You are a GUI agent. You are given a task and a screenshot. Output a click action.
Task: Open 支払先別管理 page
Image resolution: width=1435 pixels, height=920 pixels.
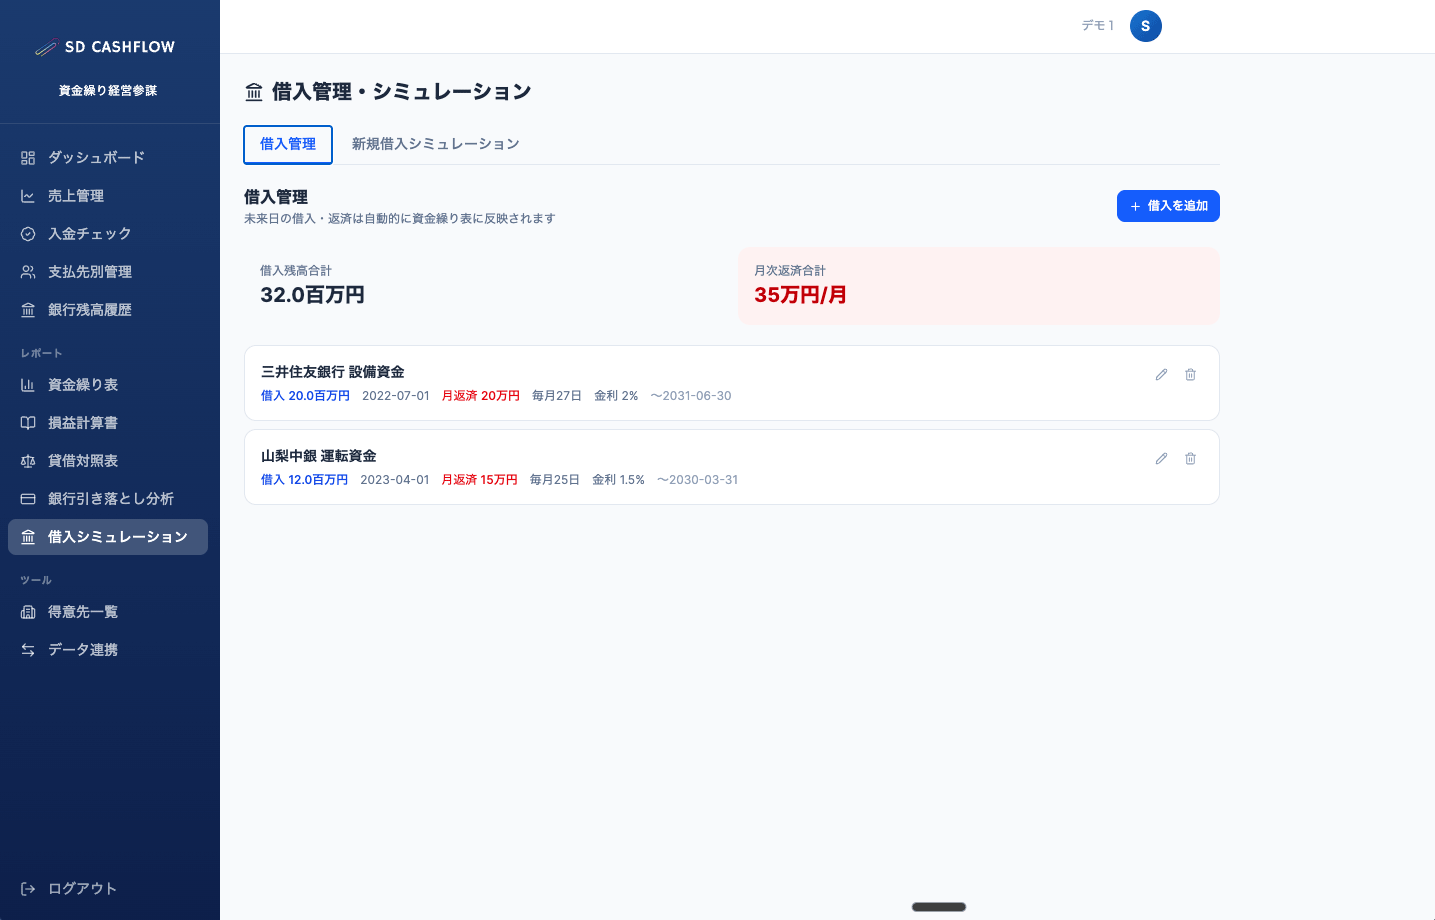coord(108,272)
